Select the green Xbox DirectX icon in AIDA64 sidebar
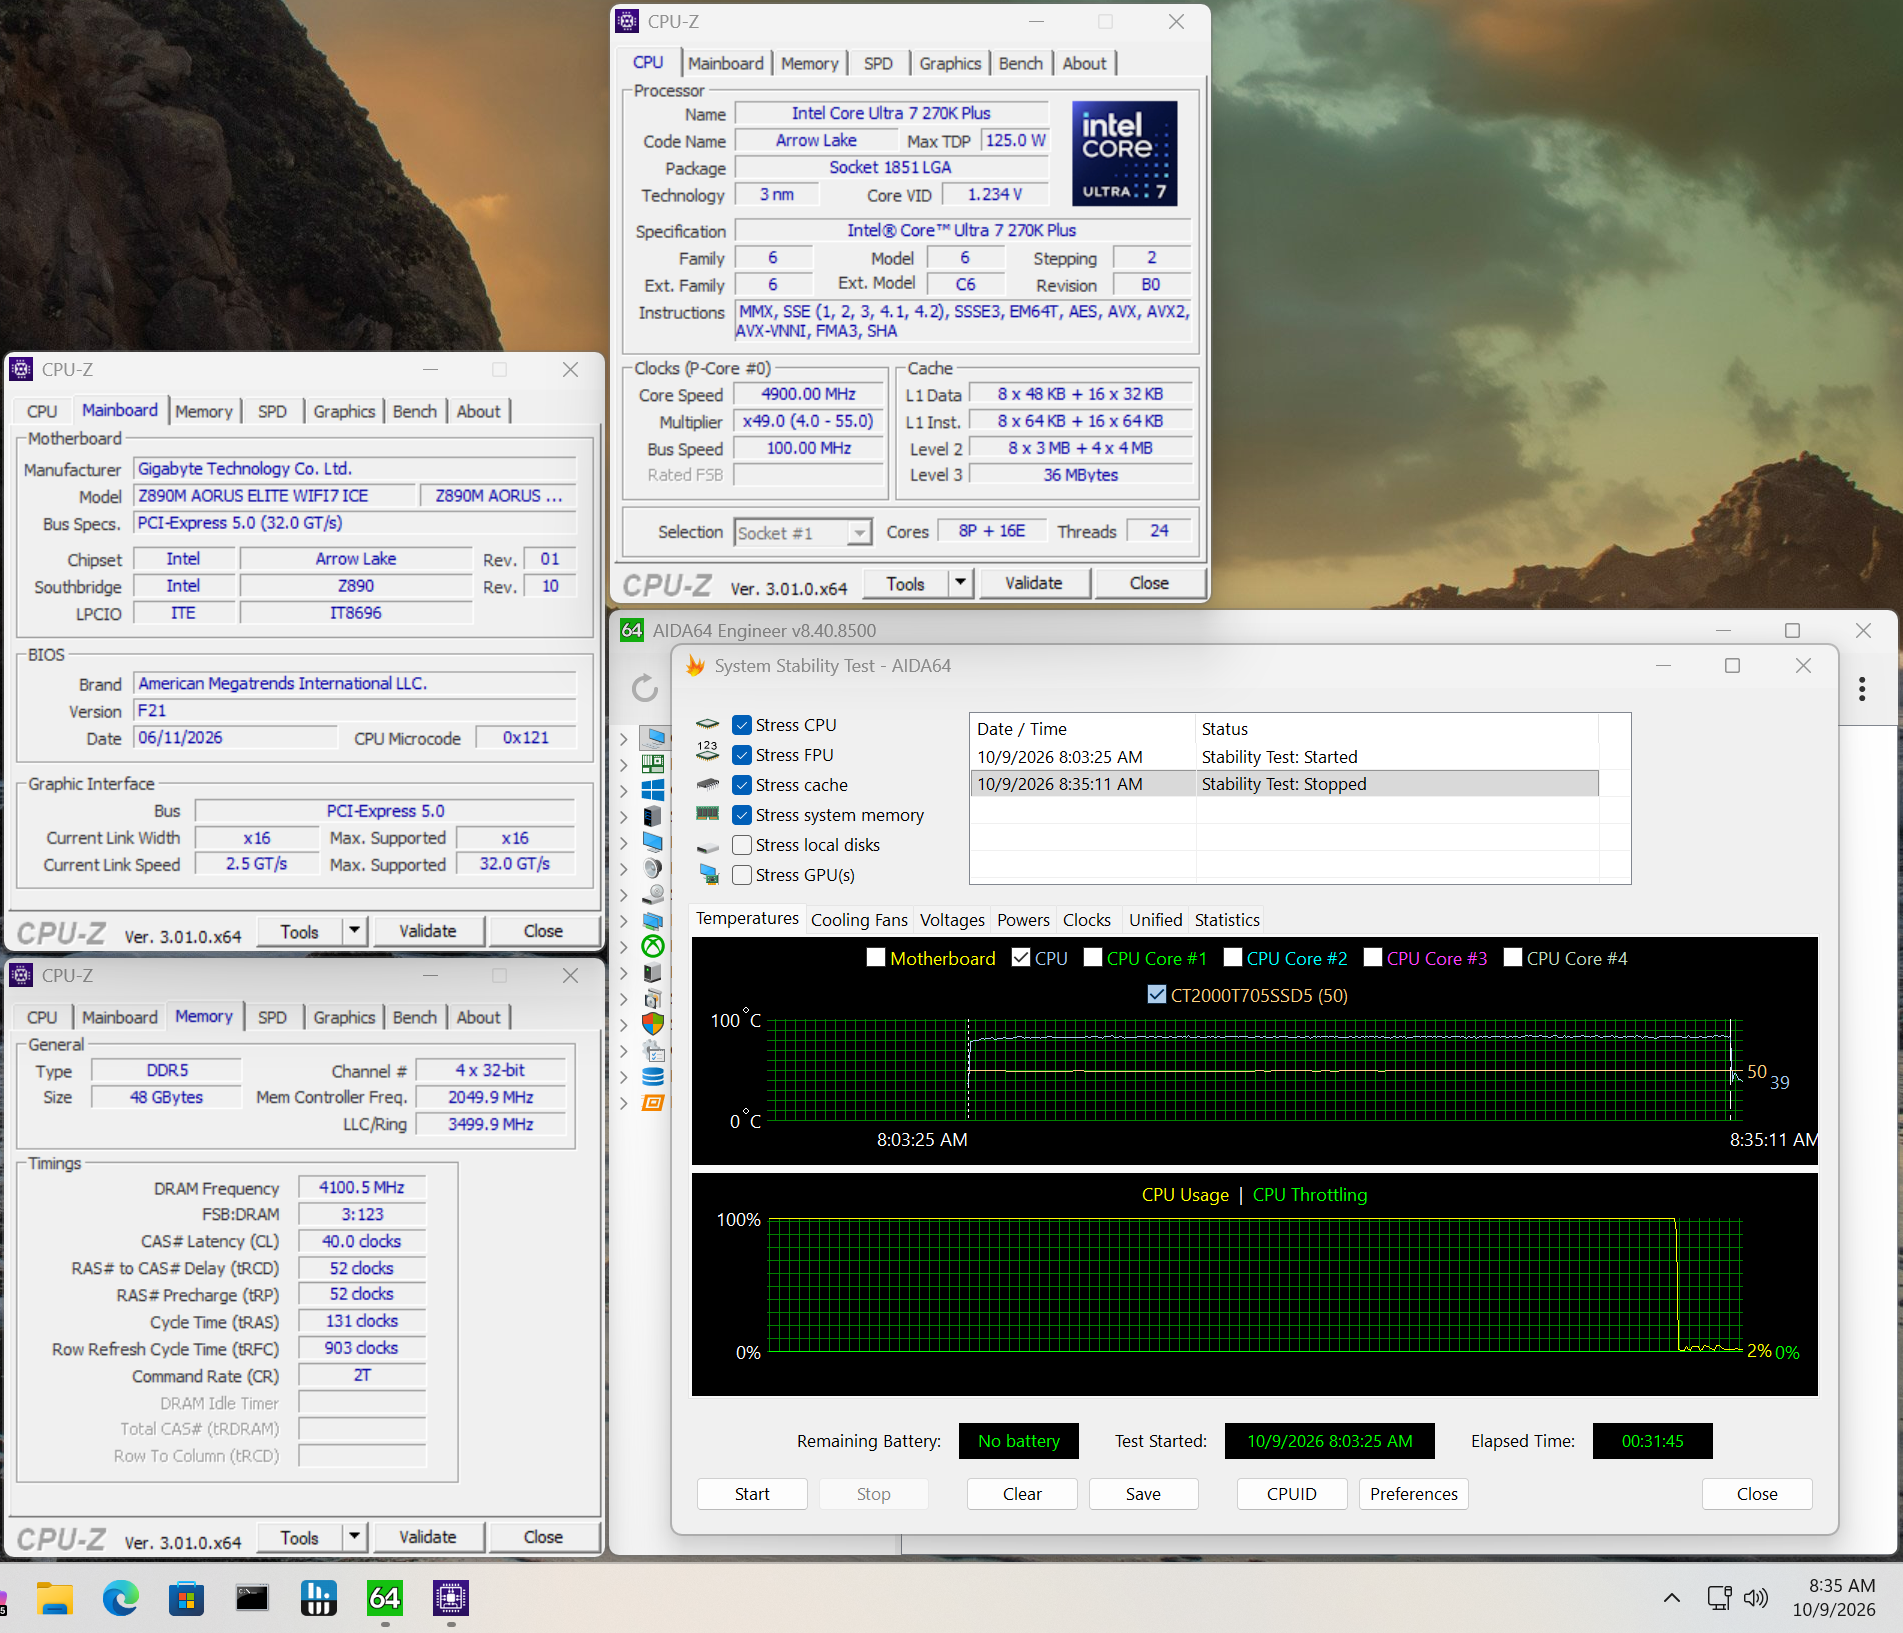1903x1633 pixels. coord(653,946)
